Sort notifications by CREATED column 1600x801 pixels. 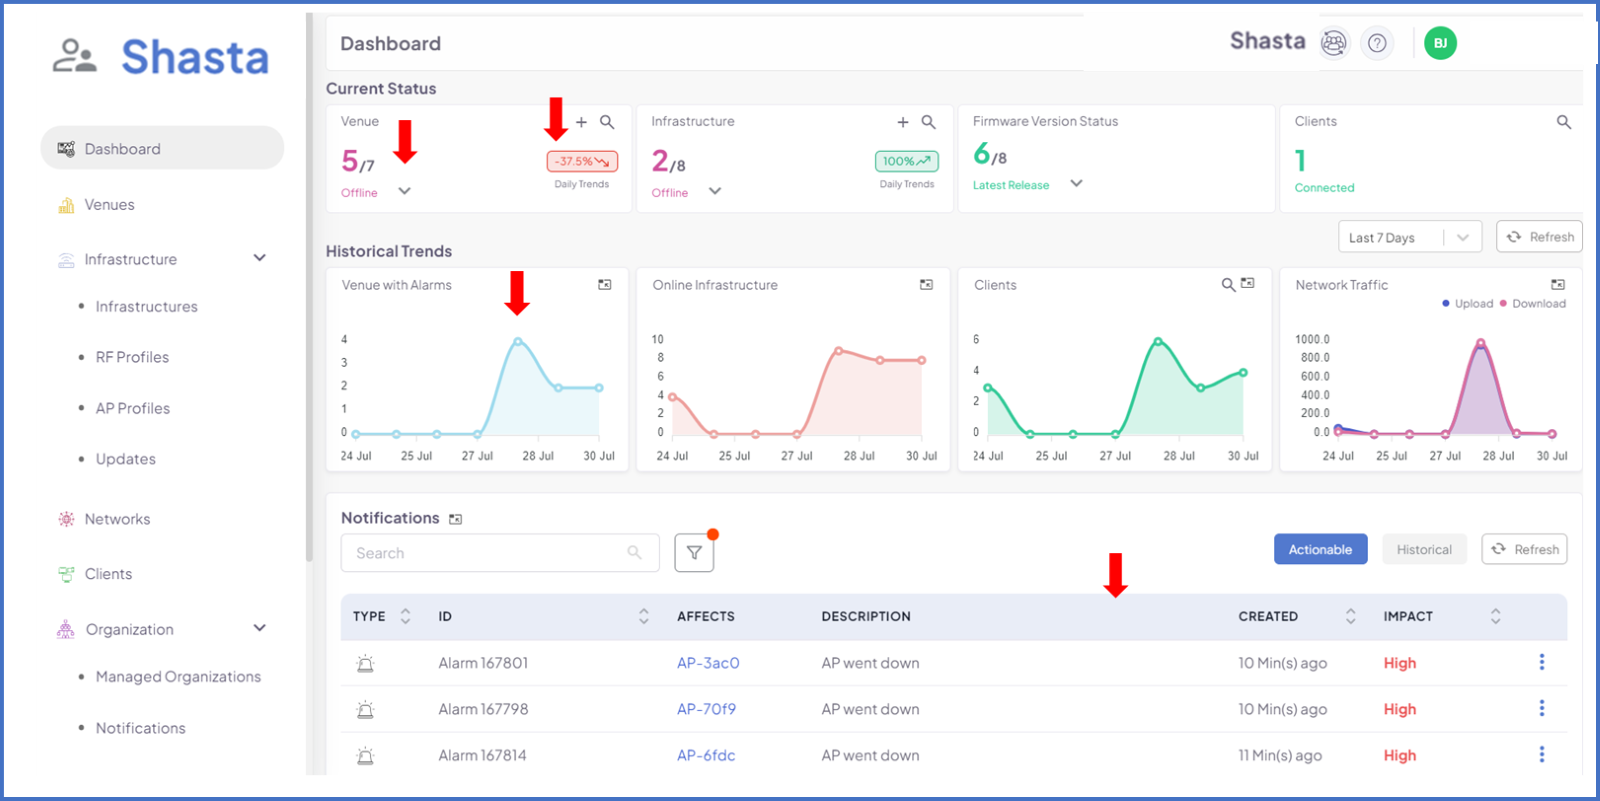(x=1351, y=616)
